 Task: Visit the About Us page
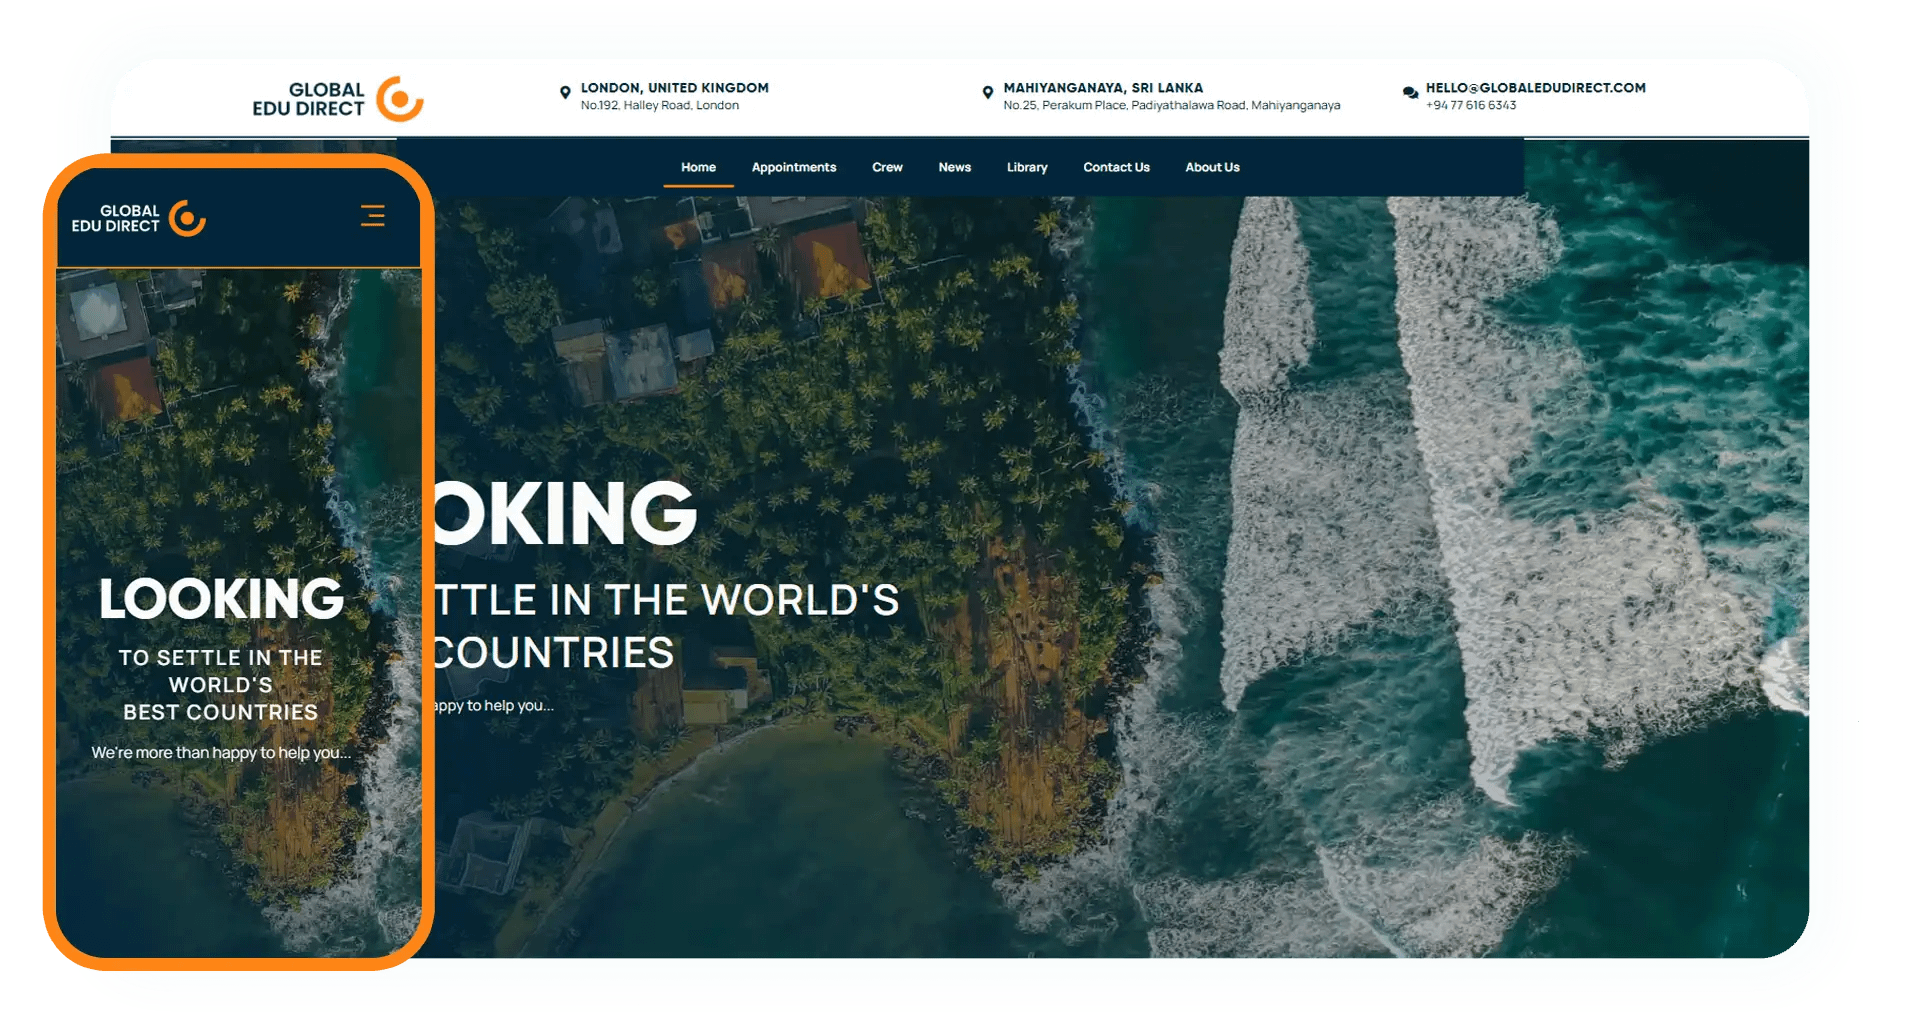coord(1212,167)
